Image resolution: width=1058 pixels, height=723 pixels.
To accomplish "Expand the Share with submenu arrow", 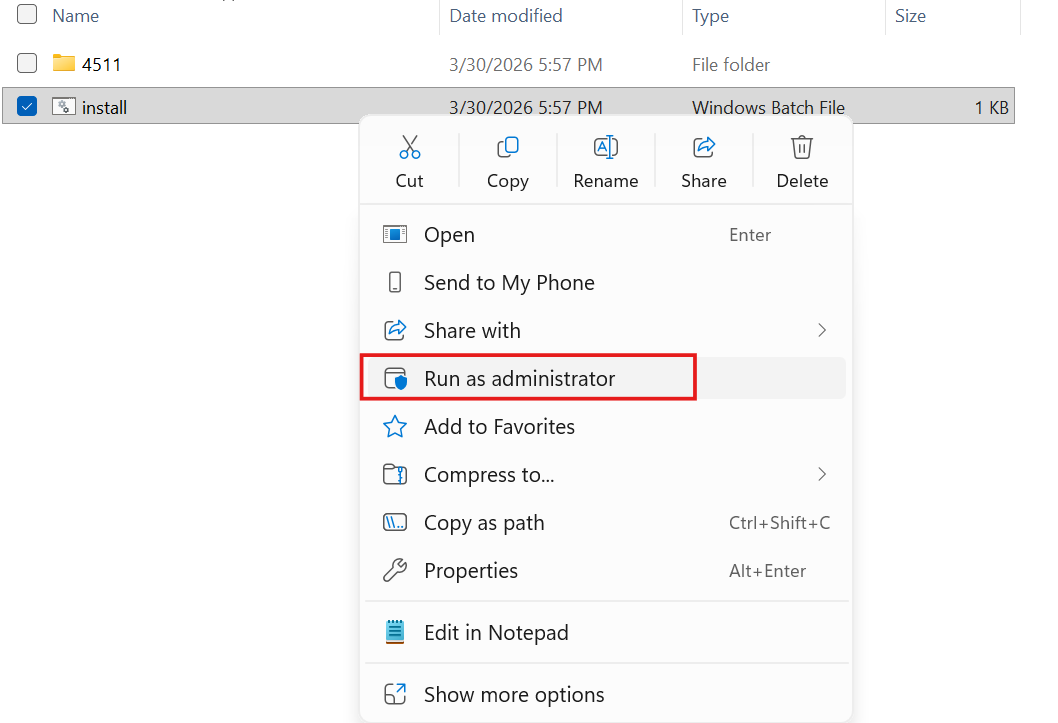I will point(822,330).
